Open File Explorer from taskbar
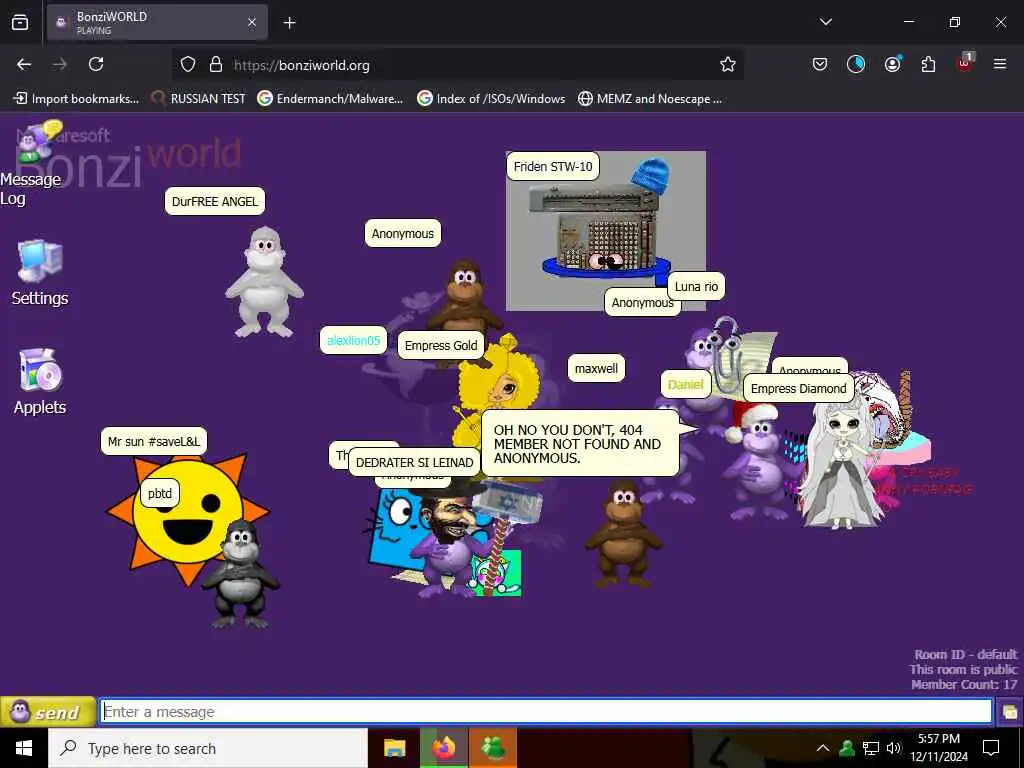This screenshot has width=1024, height=768. tap(394, 748)
